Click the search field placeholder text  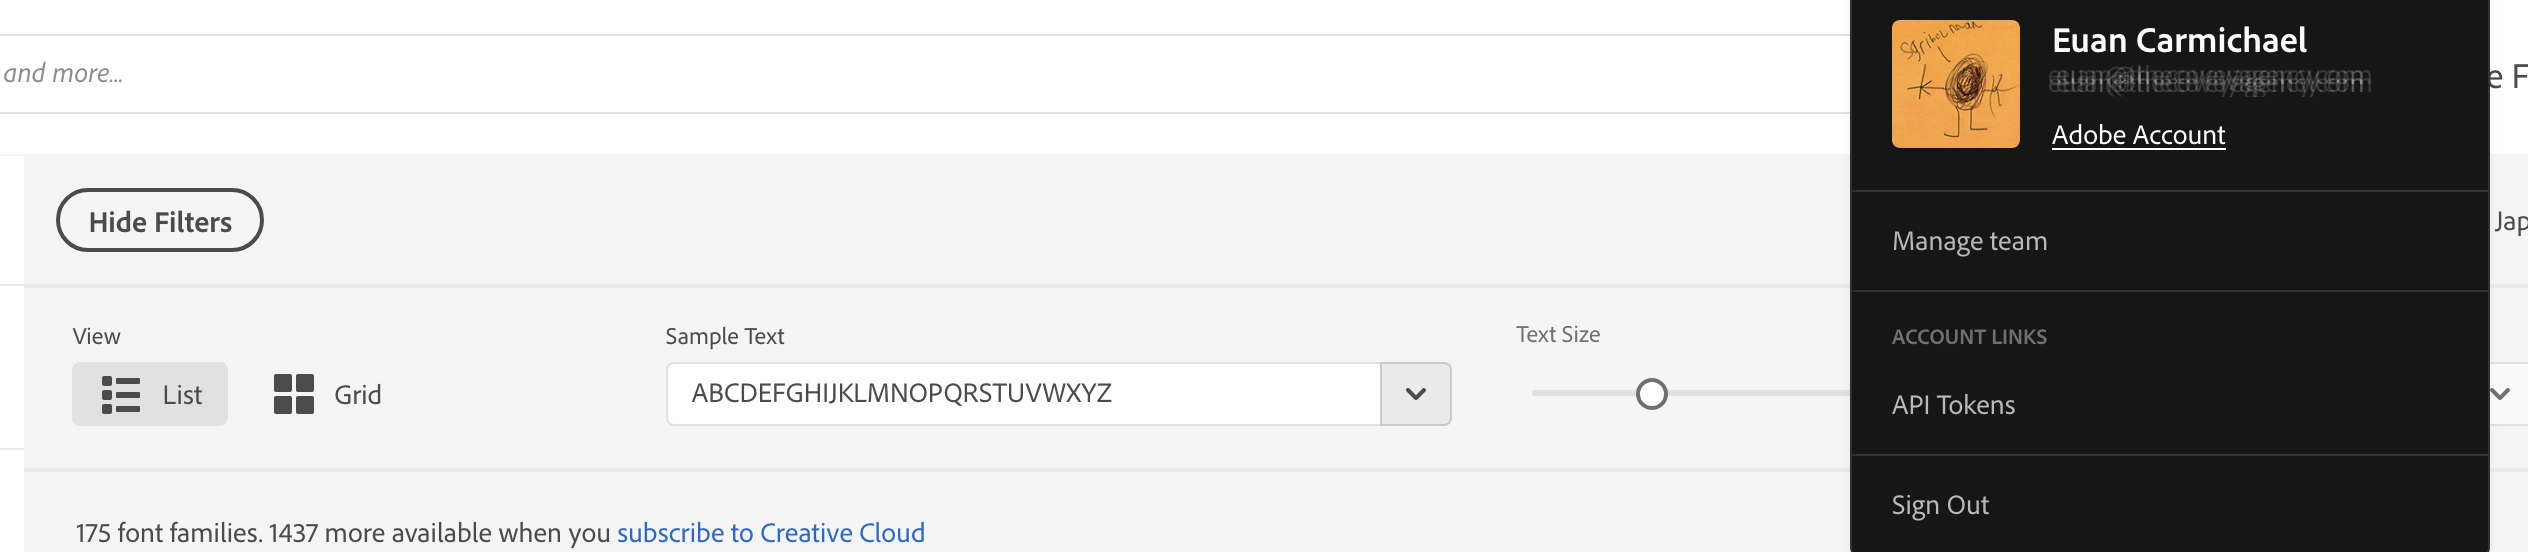pyautogui.click(x=62, y=73)
